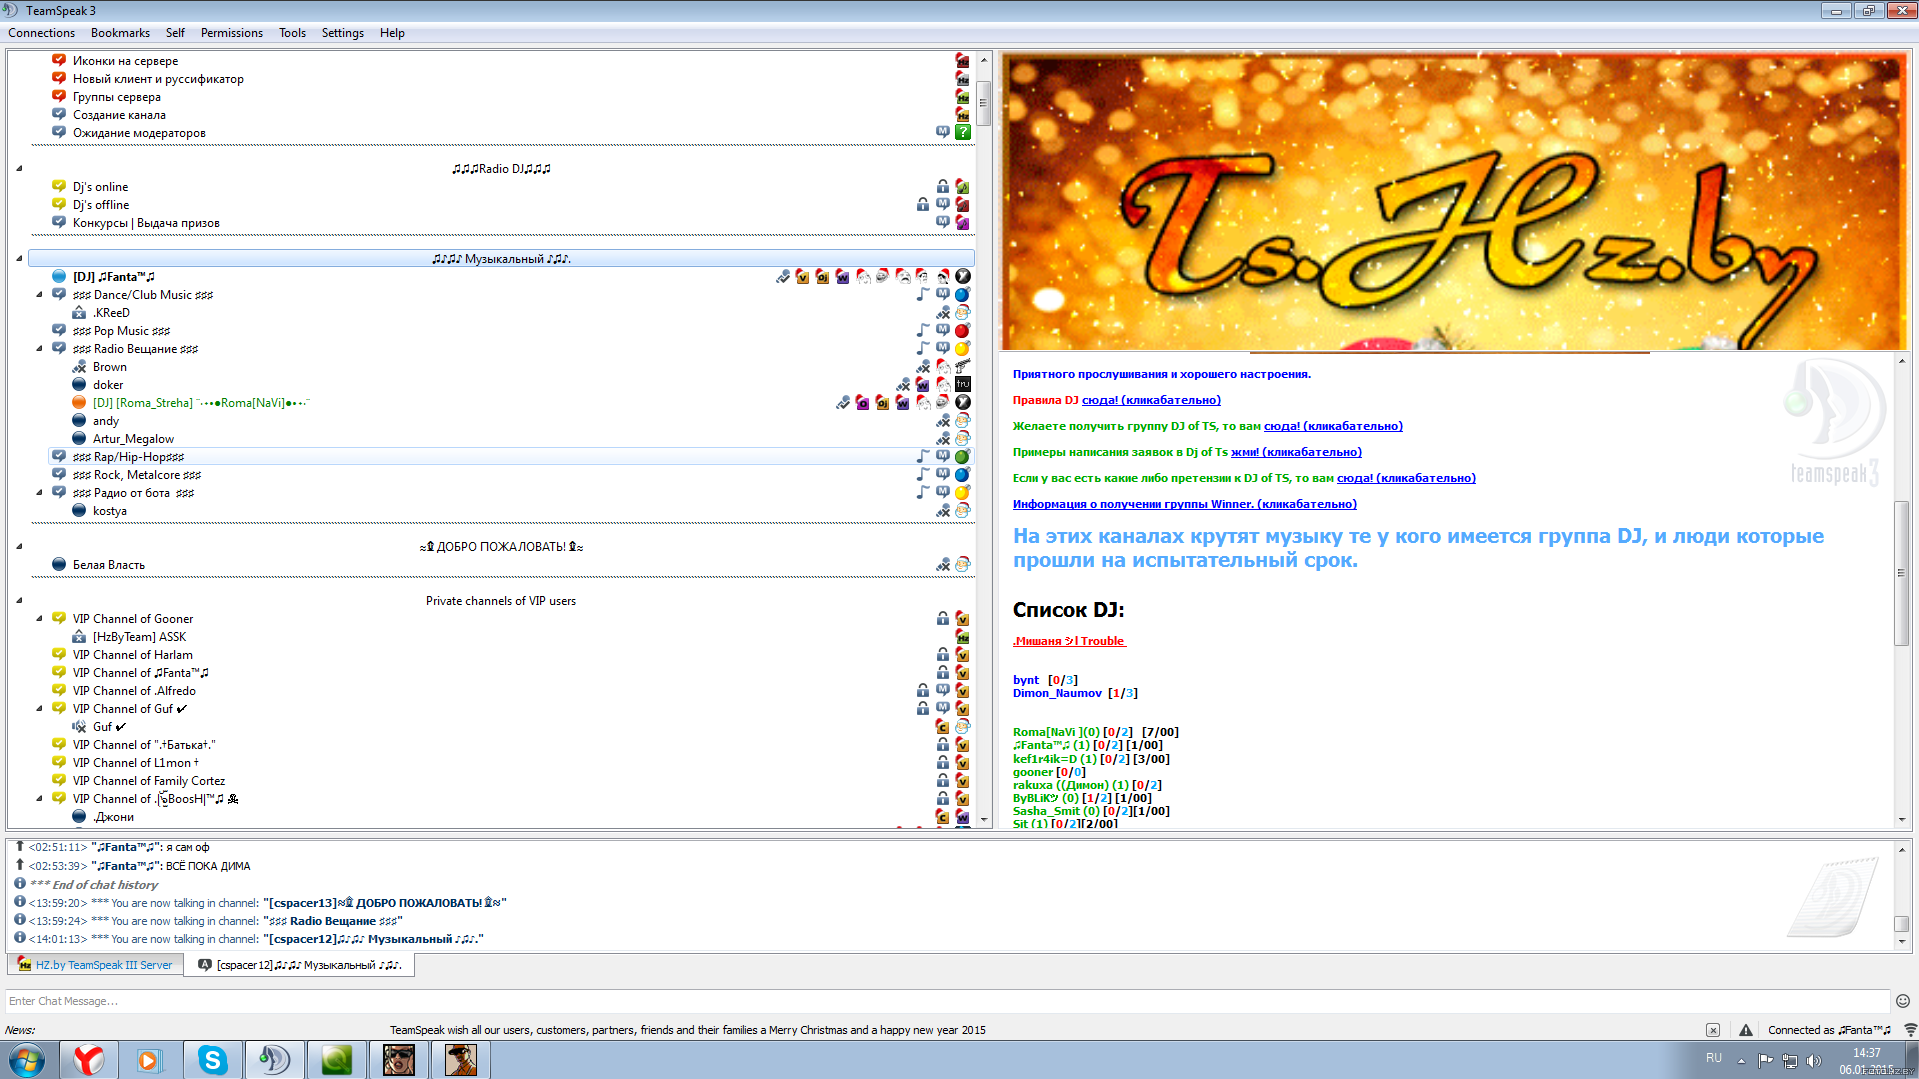The image size is (1919, 1079).
Task: Click the volume icon in system tray
Action: tap(1814, 1060)
